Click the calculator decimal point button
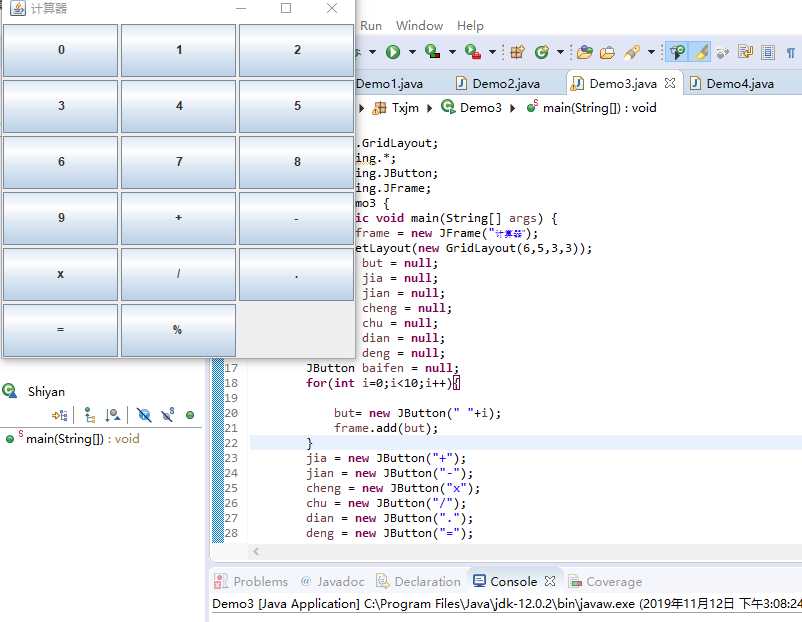 pos(297,274)
